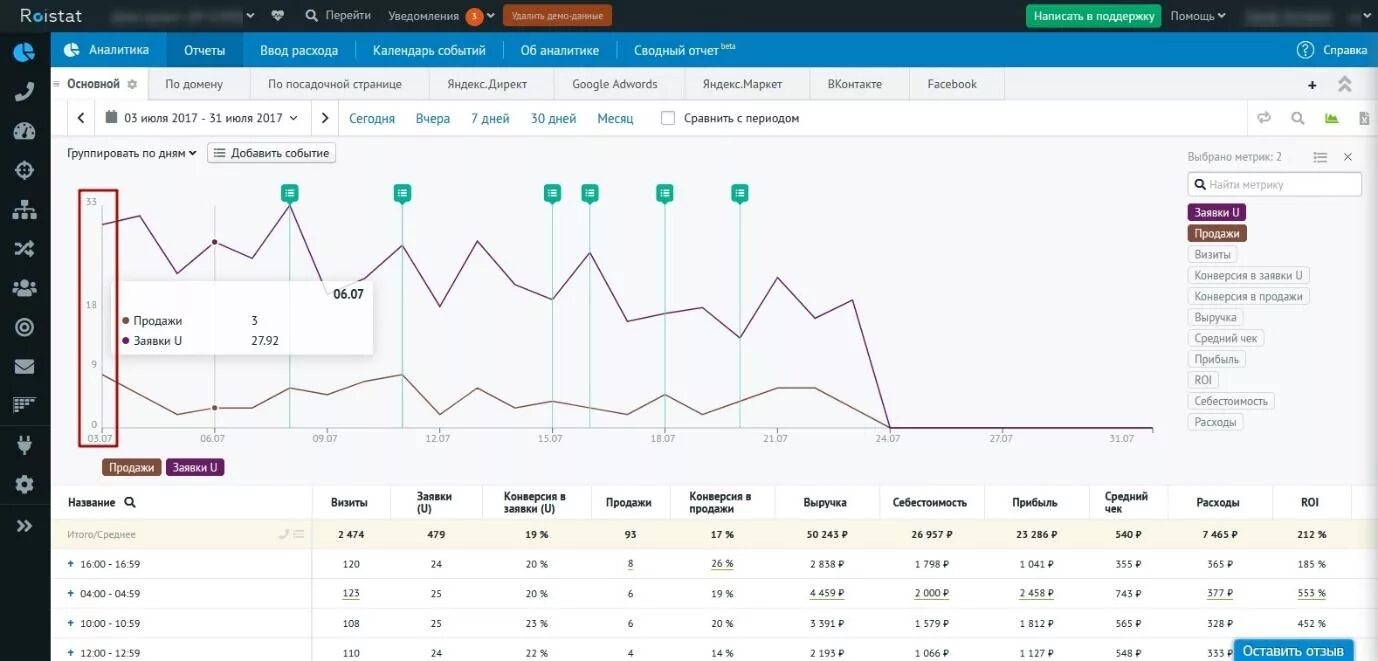Click 'Удалить демо-данные' button

557,16
